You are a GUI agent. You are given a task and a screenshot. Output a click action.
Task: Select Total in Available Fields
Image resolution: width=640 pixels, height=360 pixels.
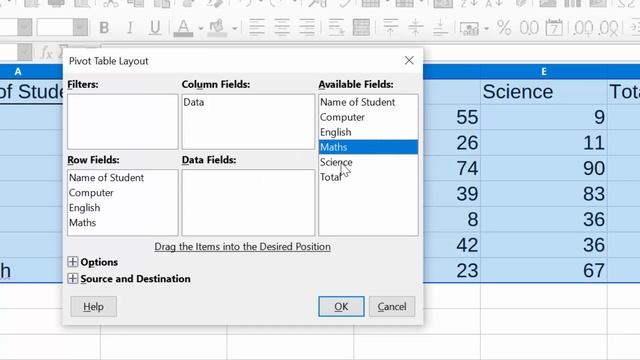pos(368,177)
